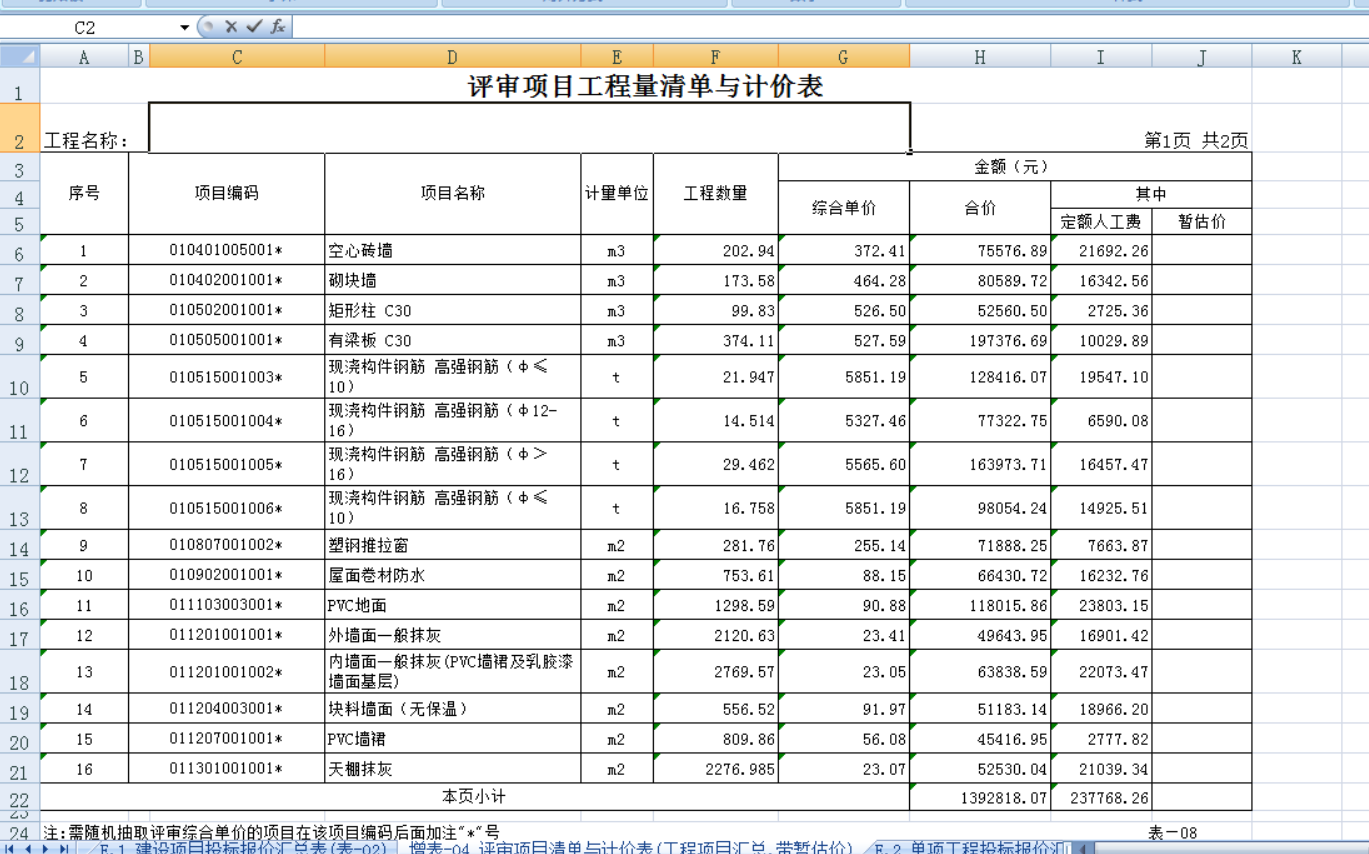This screenshot has height=854, width=1369.
Task: Click the Select All corner box
Action: 20,57
